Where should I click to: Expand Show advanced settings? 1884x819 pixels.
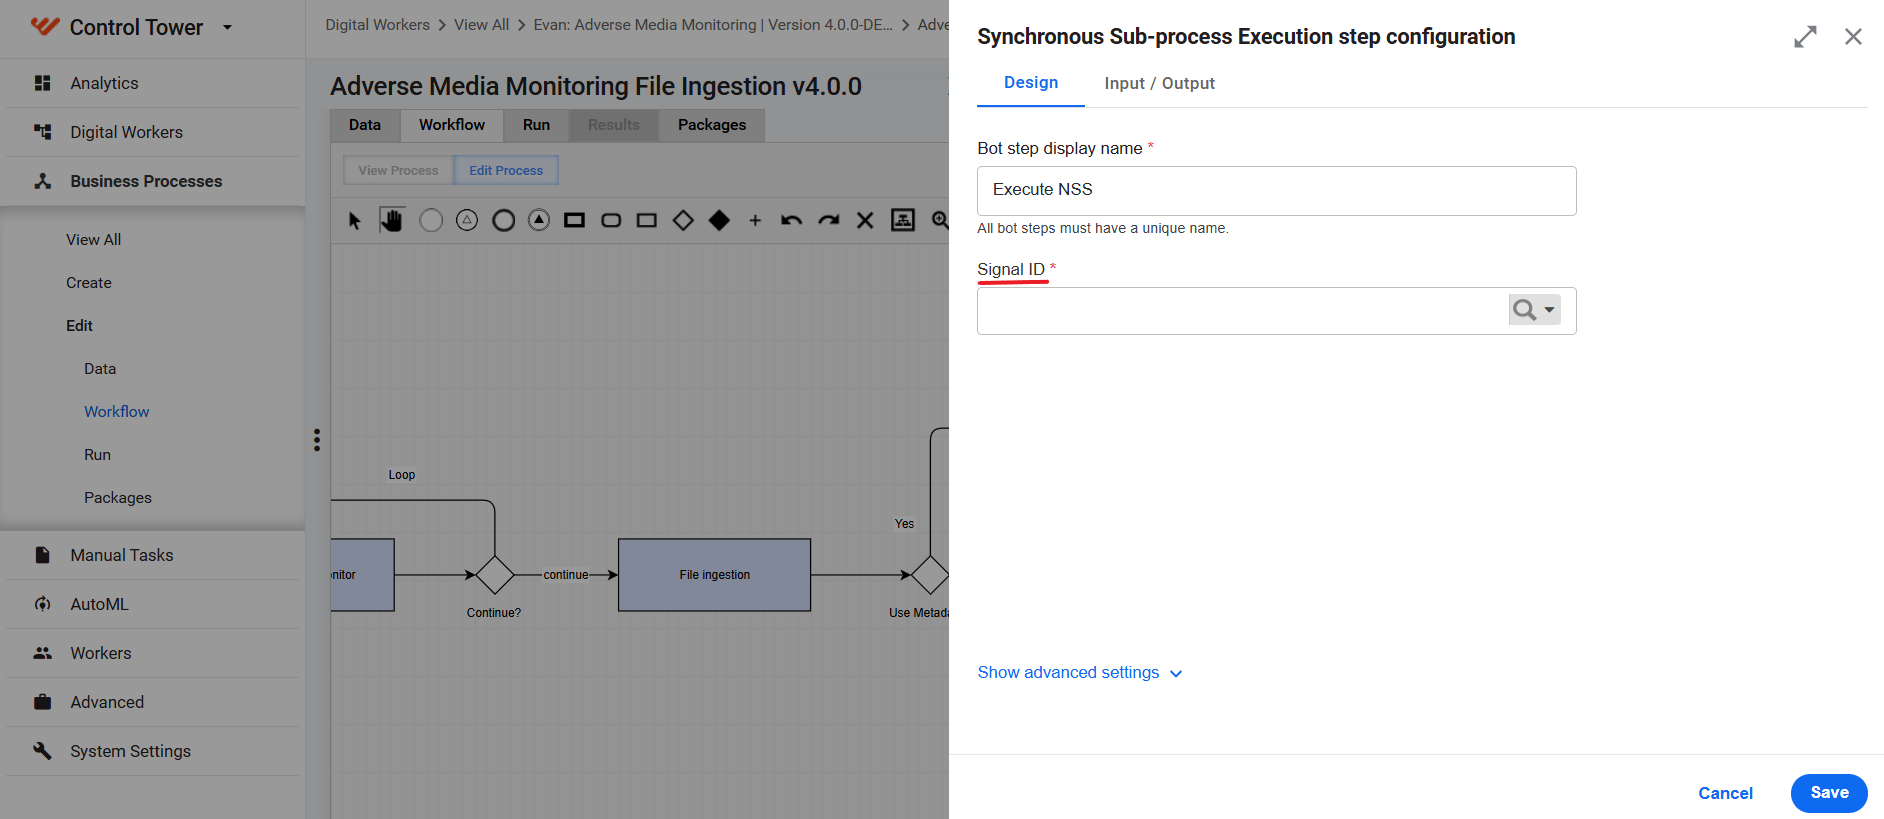click(1080, 672)
